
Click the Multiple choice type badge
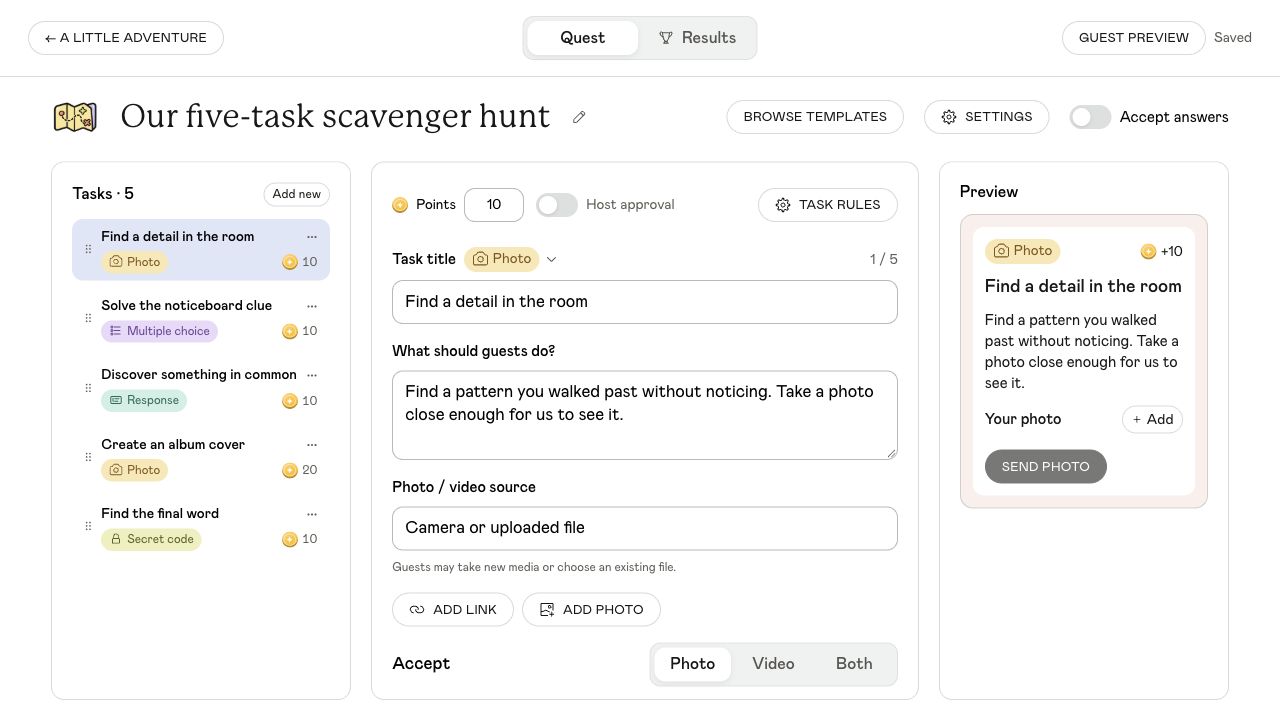tap(159, 331)
